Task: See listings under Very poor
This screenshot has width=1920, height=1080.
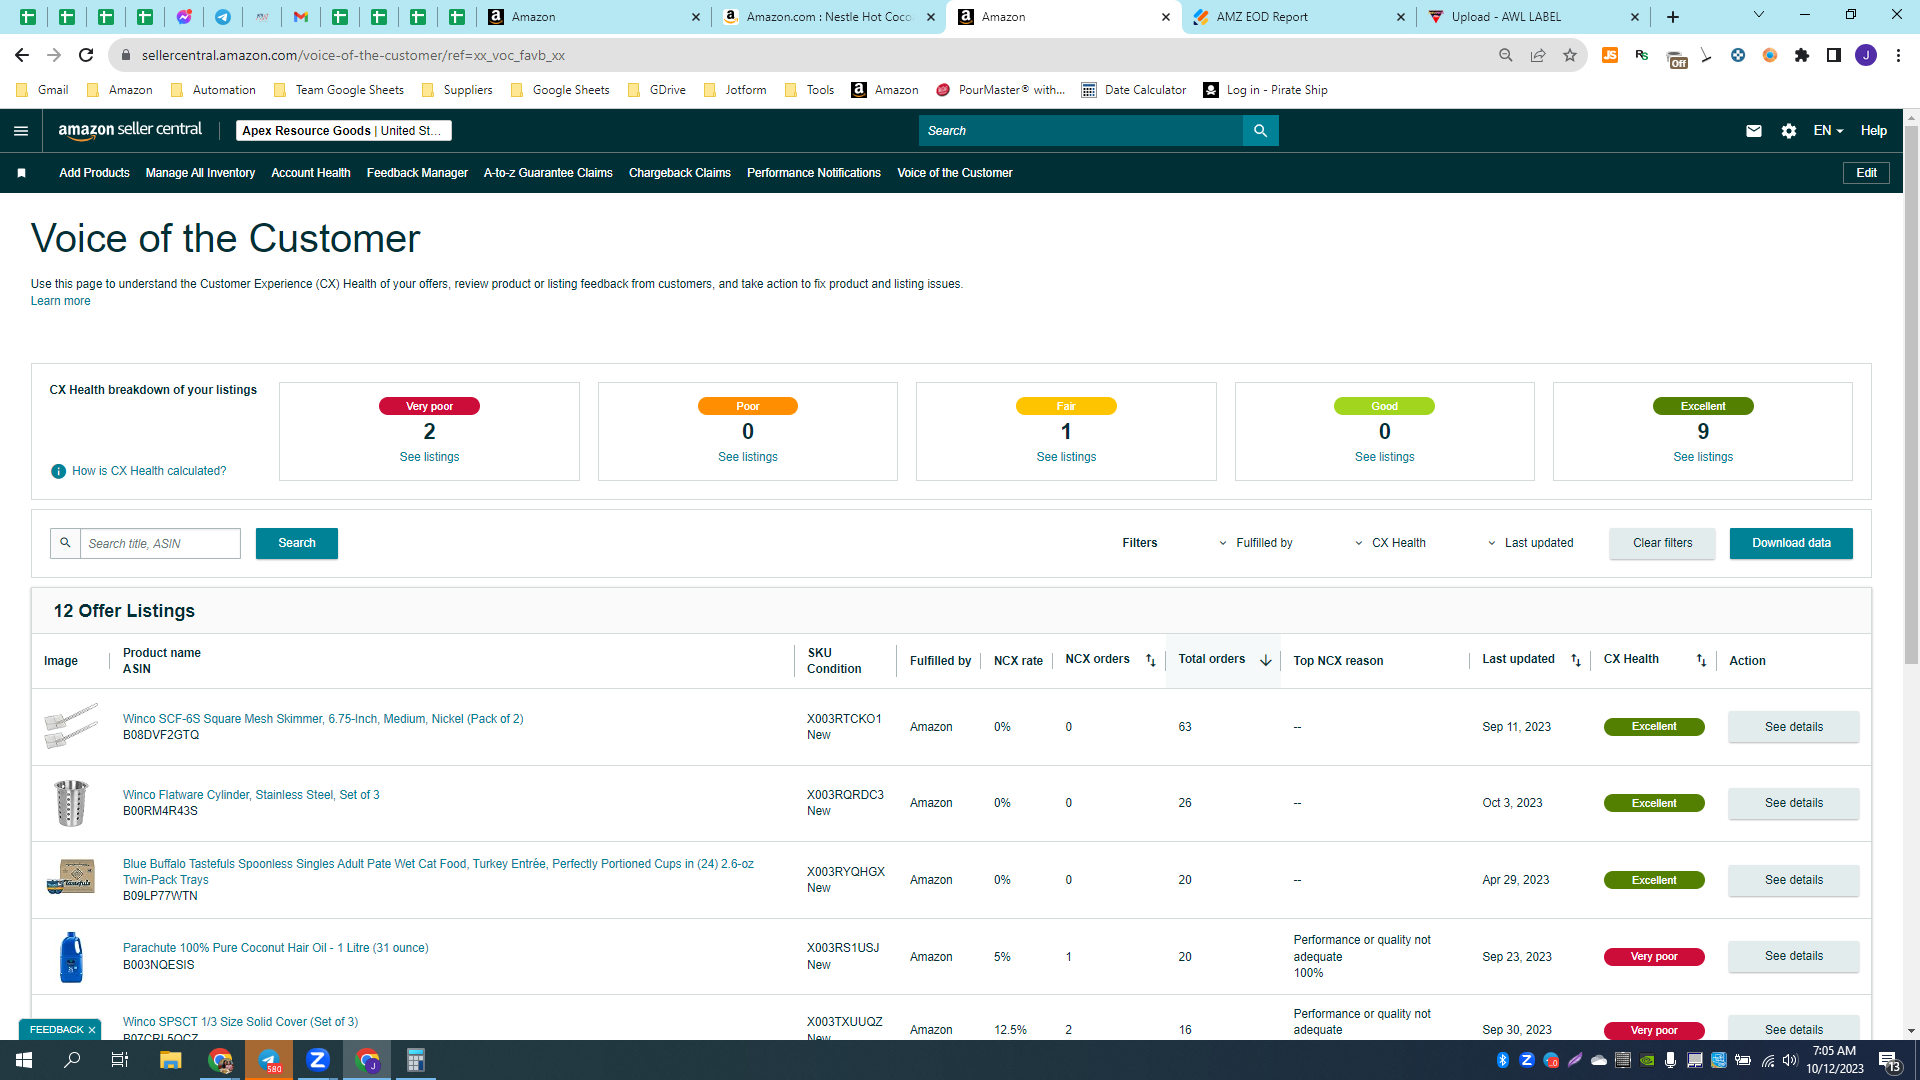Action: coord(429,457)
